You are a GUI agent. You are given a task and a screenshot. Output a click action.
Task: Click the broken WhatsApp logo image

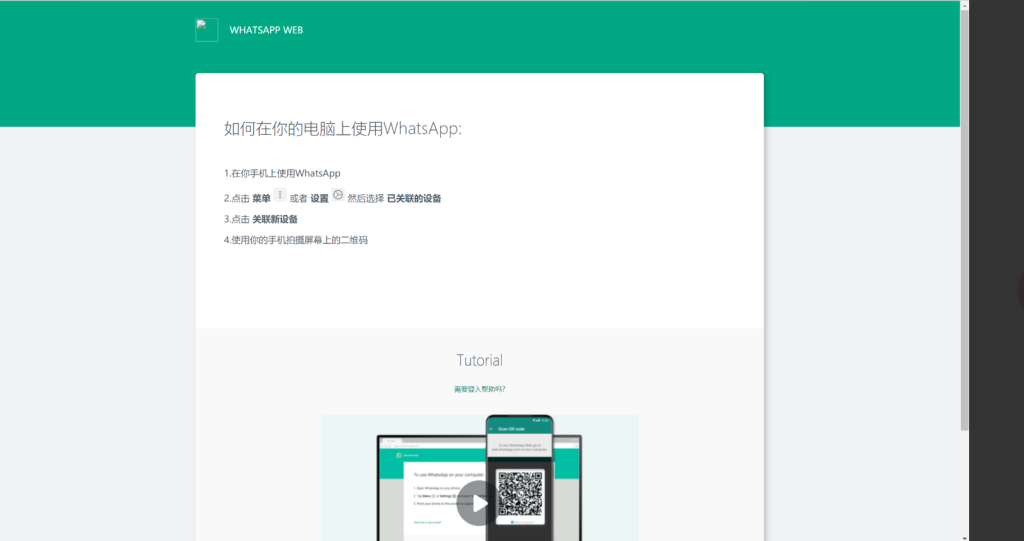[x=206, y=30]
